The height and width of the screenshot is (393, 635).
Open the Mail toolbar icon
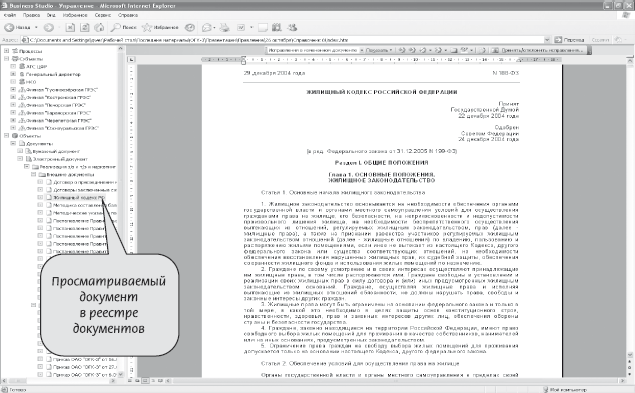[x=208, y=28]
